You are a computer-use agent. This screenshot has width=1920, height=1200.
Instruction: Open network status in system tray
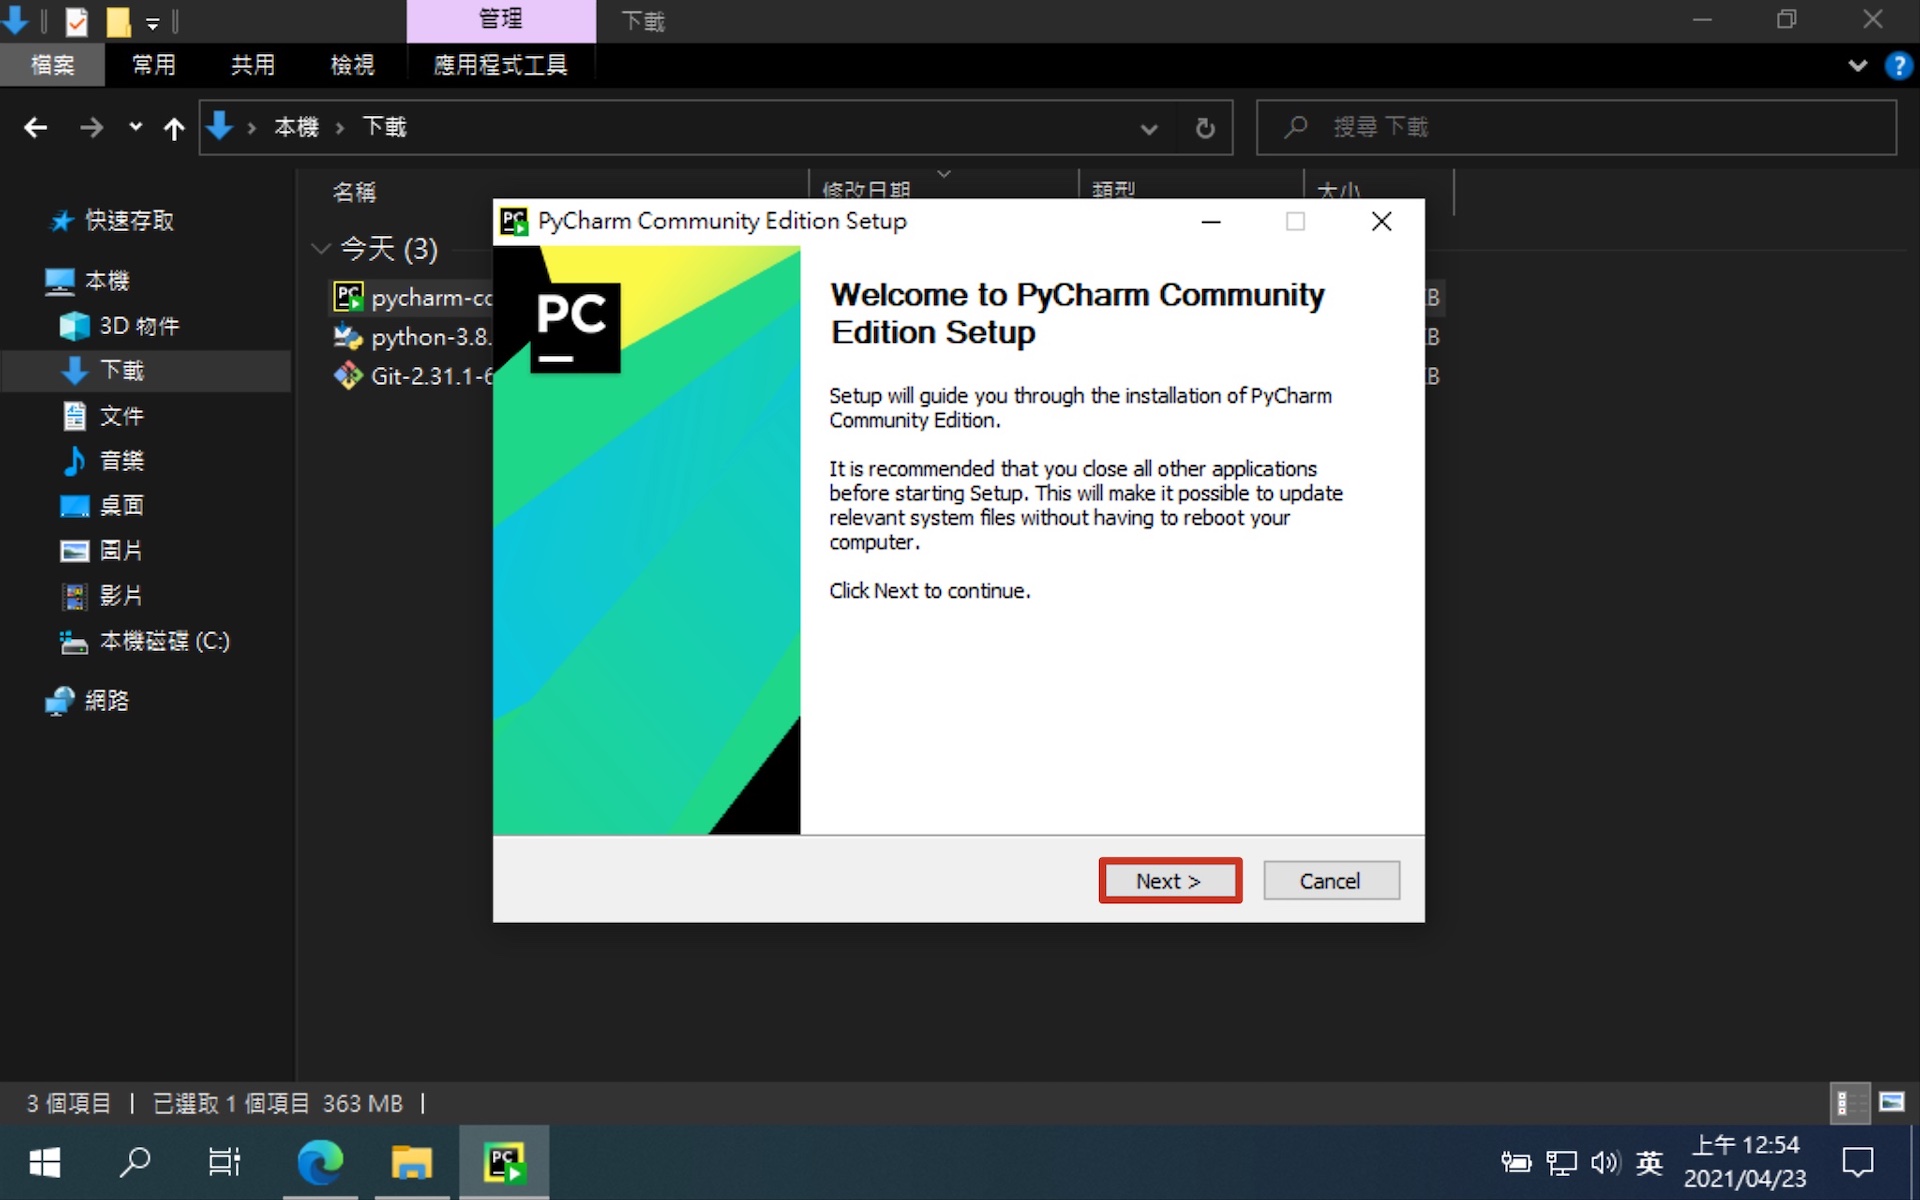click(x=1561, y=1162)
